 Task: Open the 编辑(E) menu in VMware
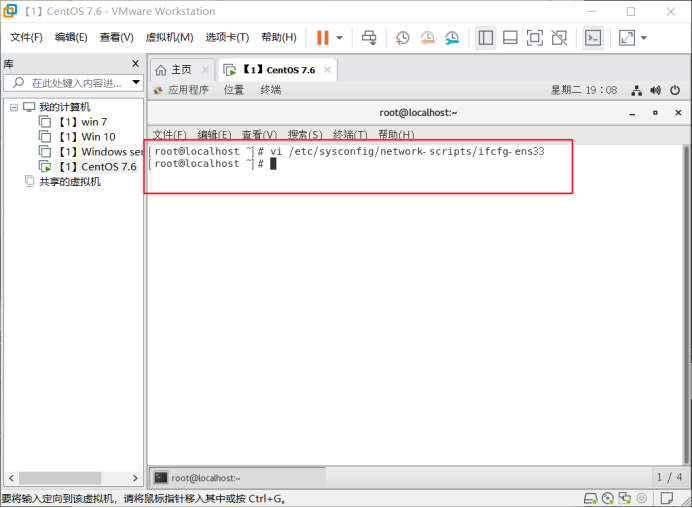tap(71, 38)
